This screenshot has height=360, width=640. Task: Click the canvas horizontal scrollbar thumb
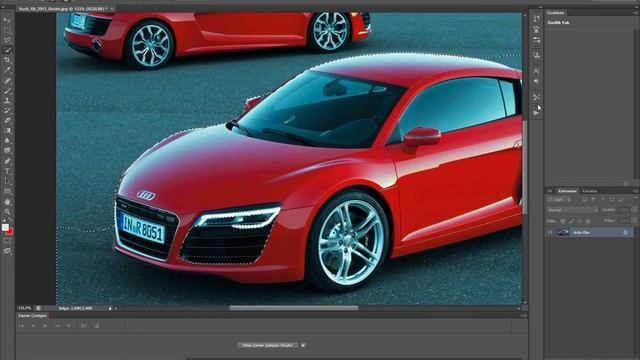[293, 308]
